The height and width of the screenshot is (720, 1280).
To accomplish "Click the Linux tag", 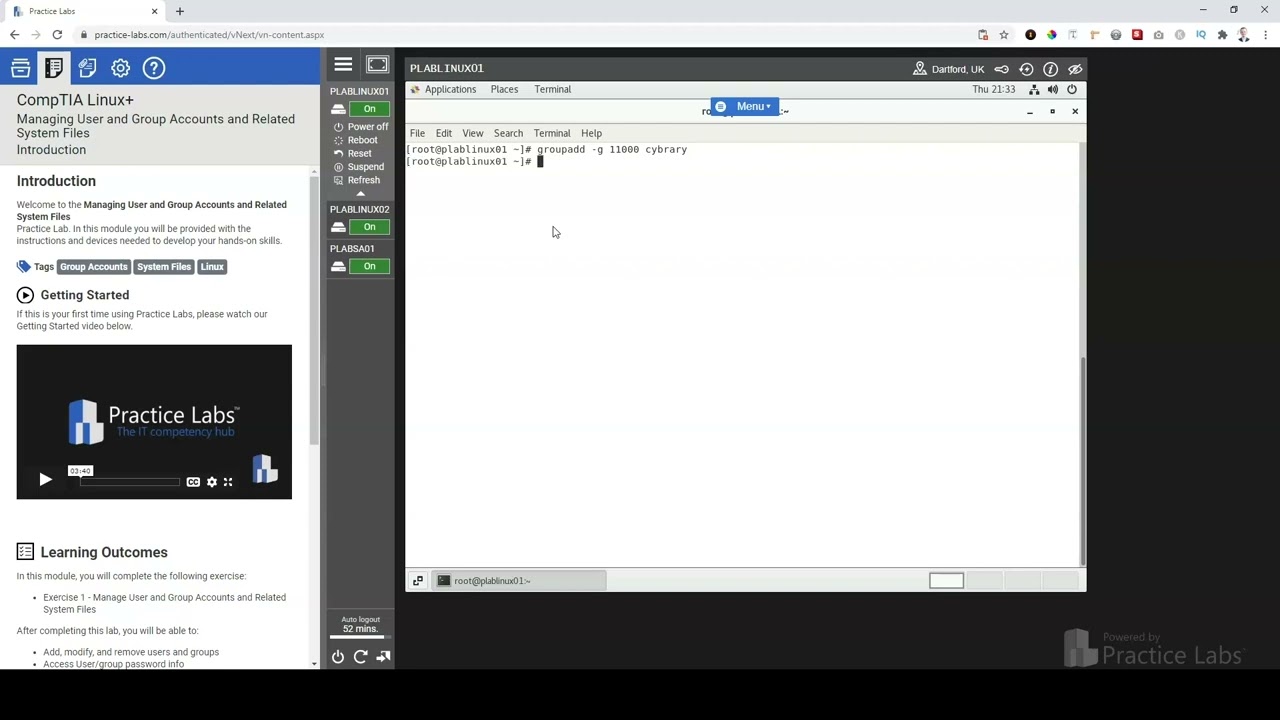I will click(x=212, y=267).
